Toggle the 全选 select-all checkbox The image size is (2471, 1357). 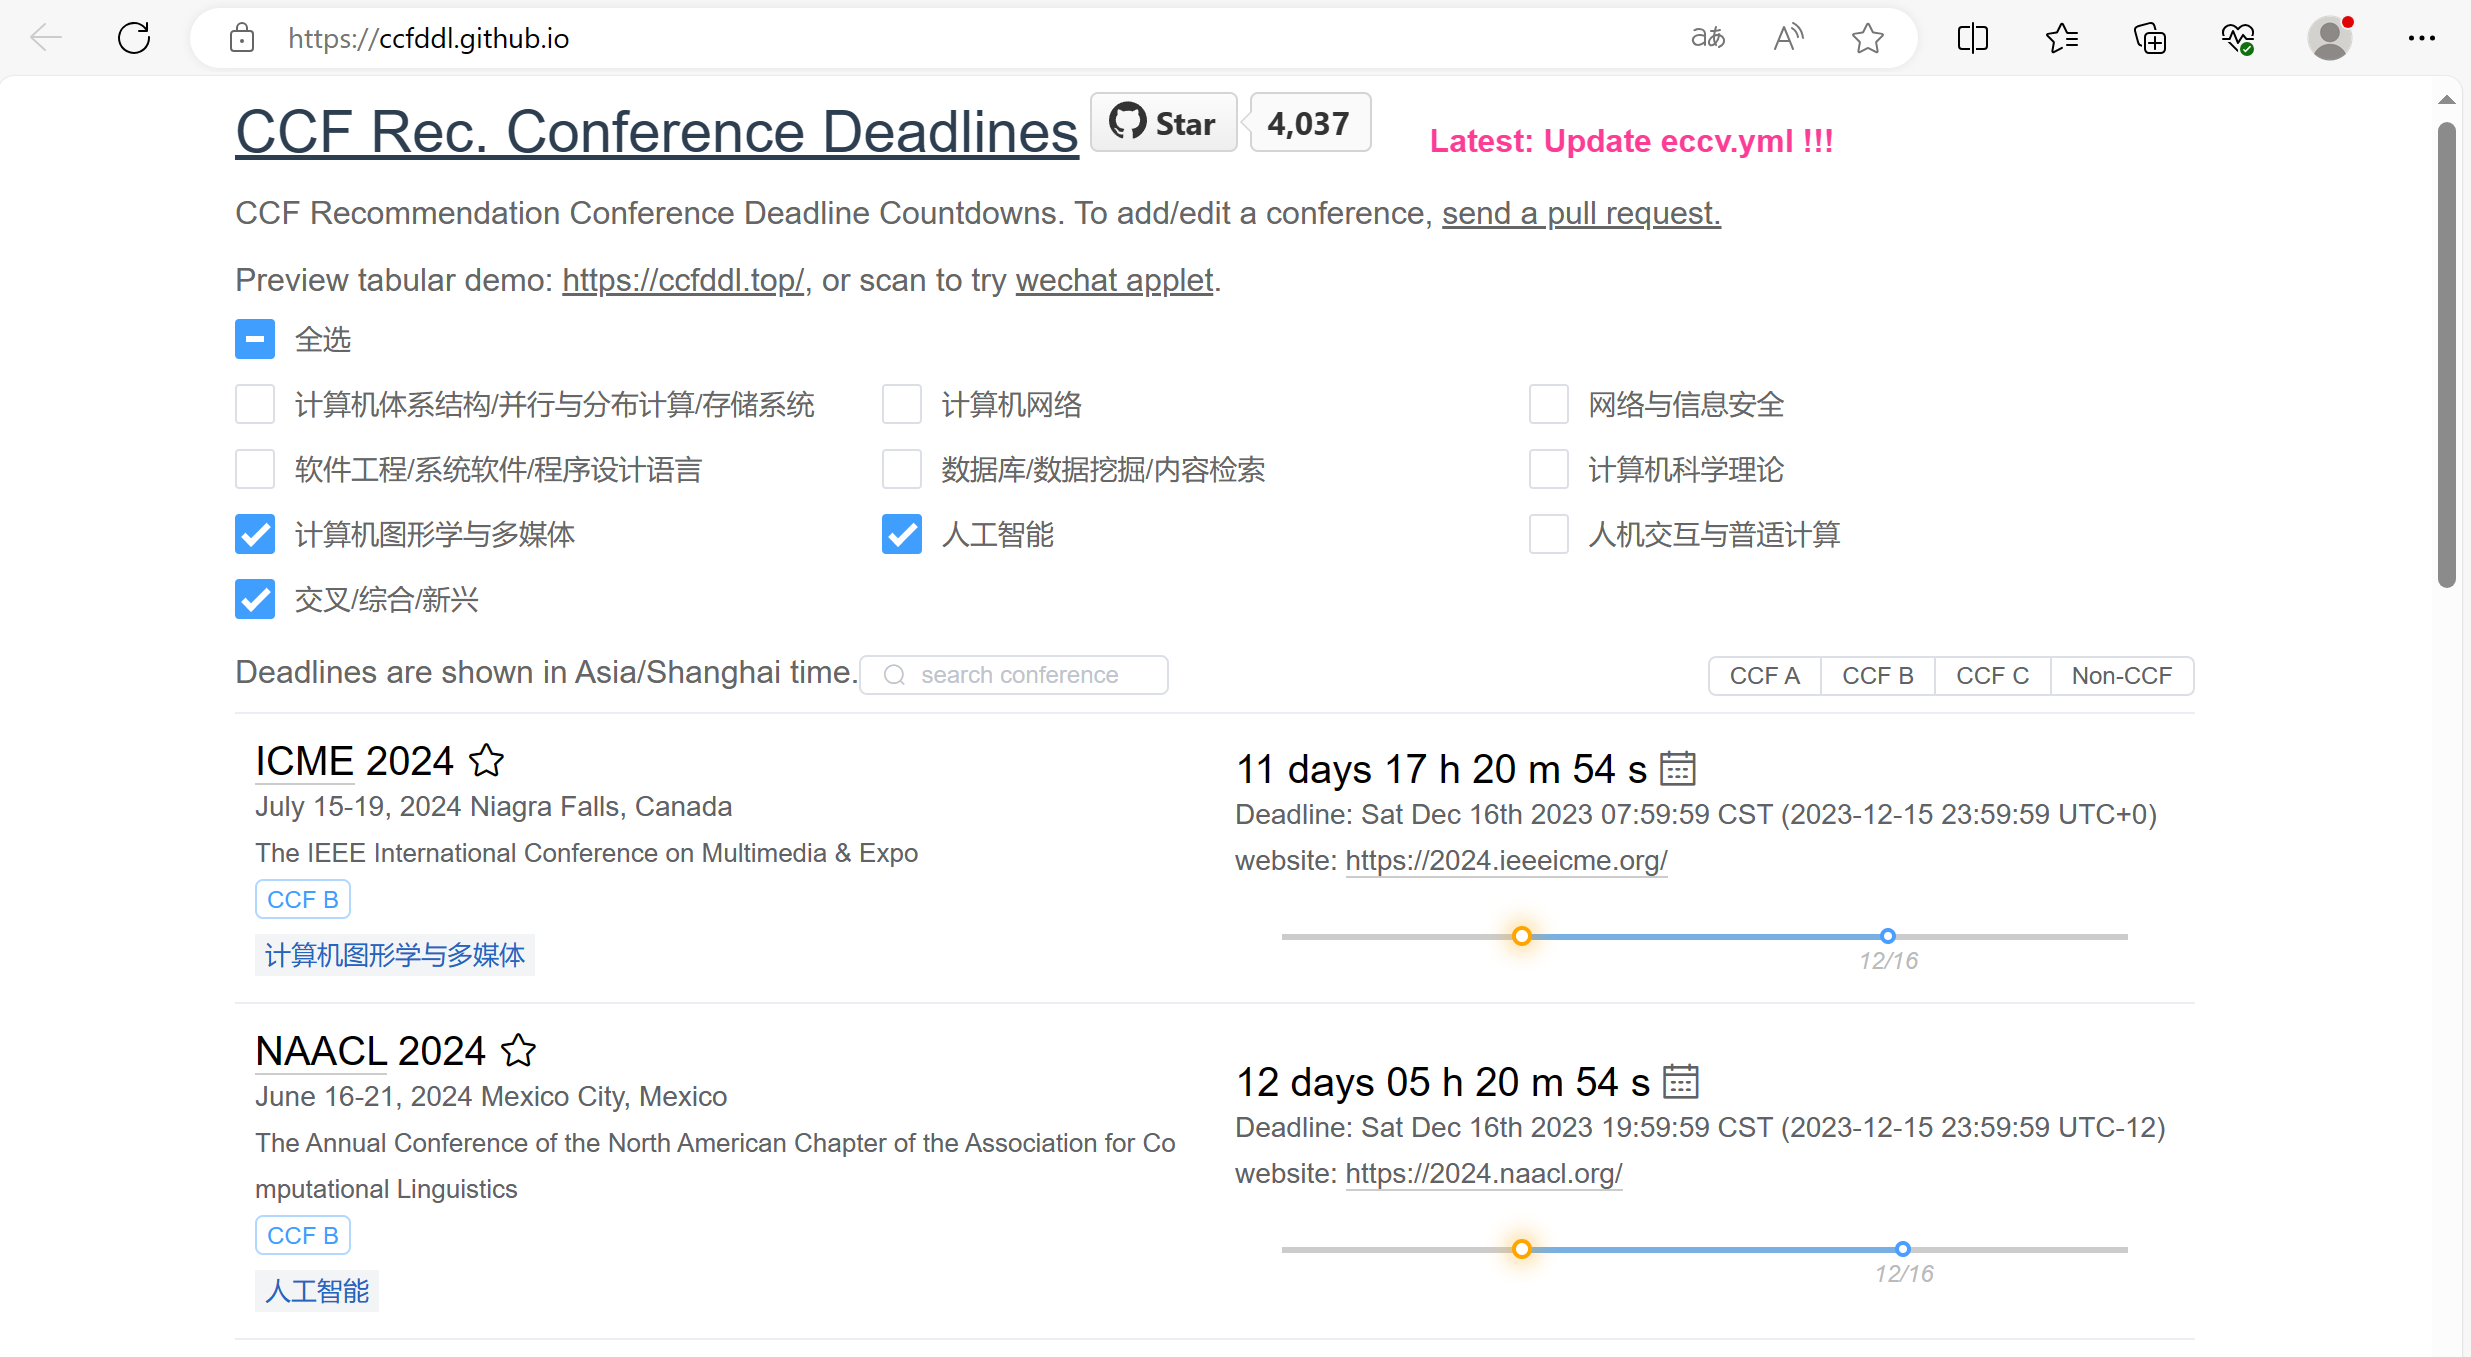pos(255,340)
